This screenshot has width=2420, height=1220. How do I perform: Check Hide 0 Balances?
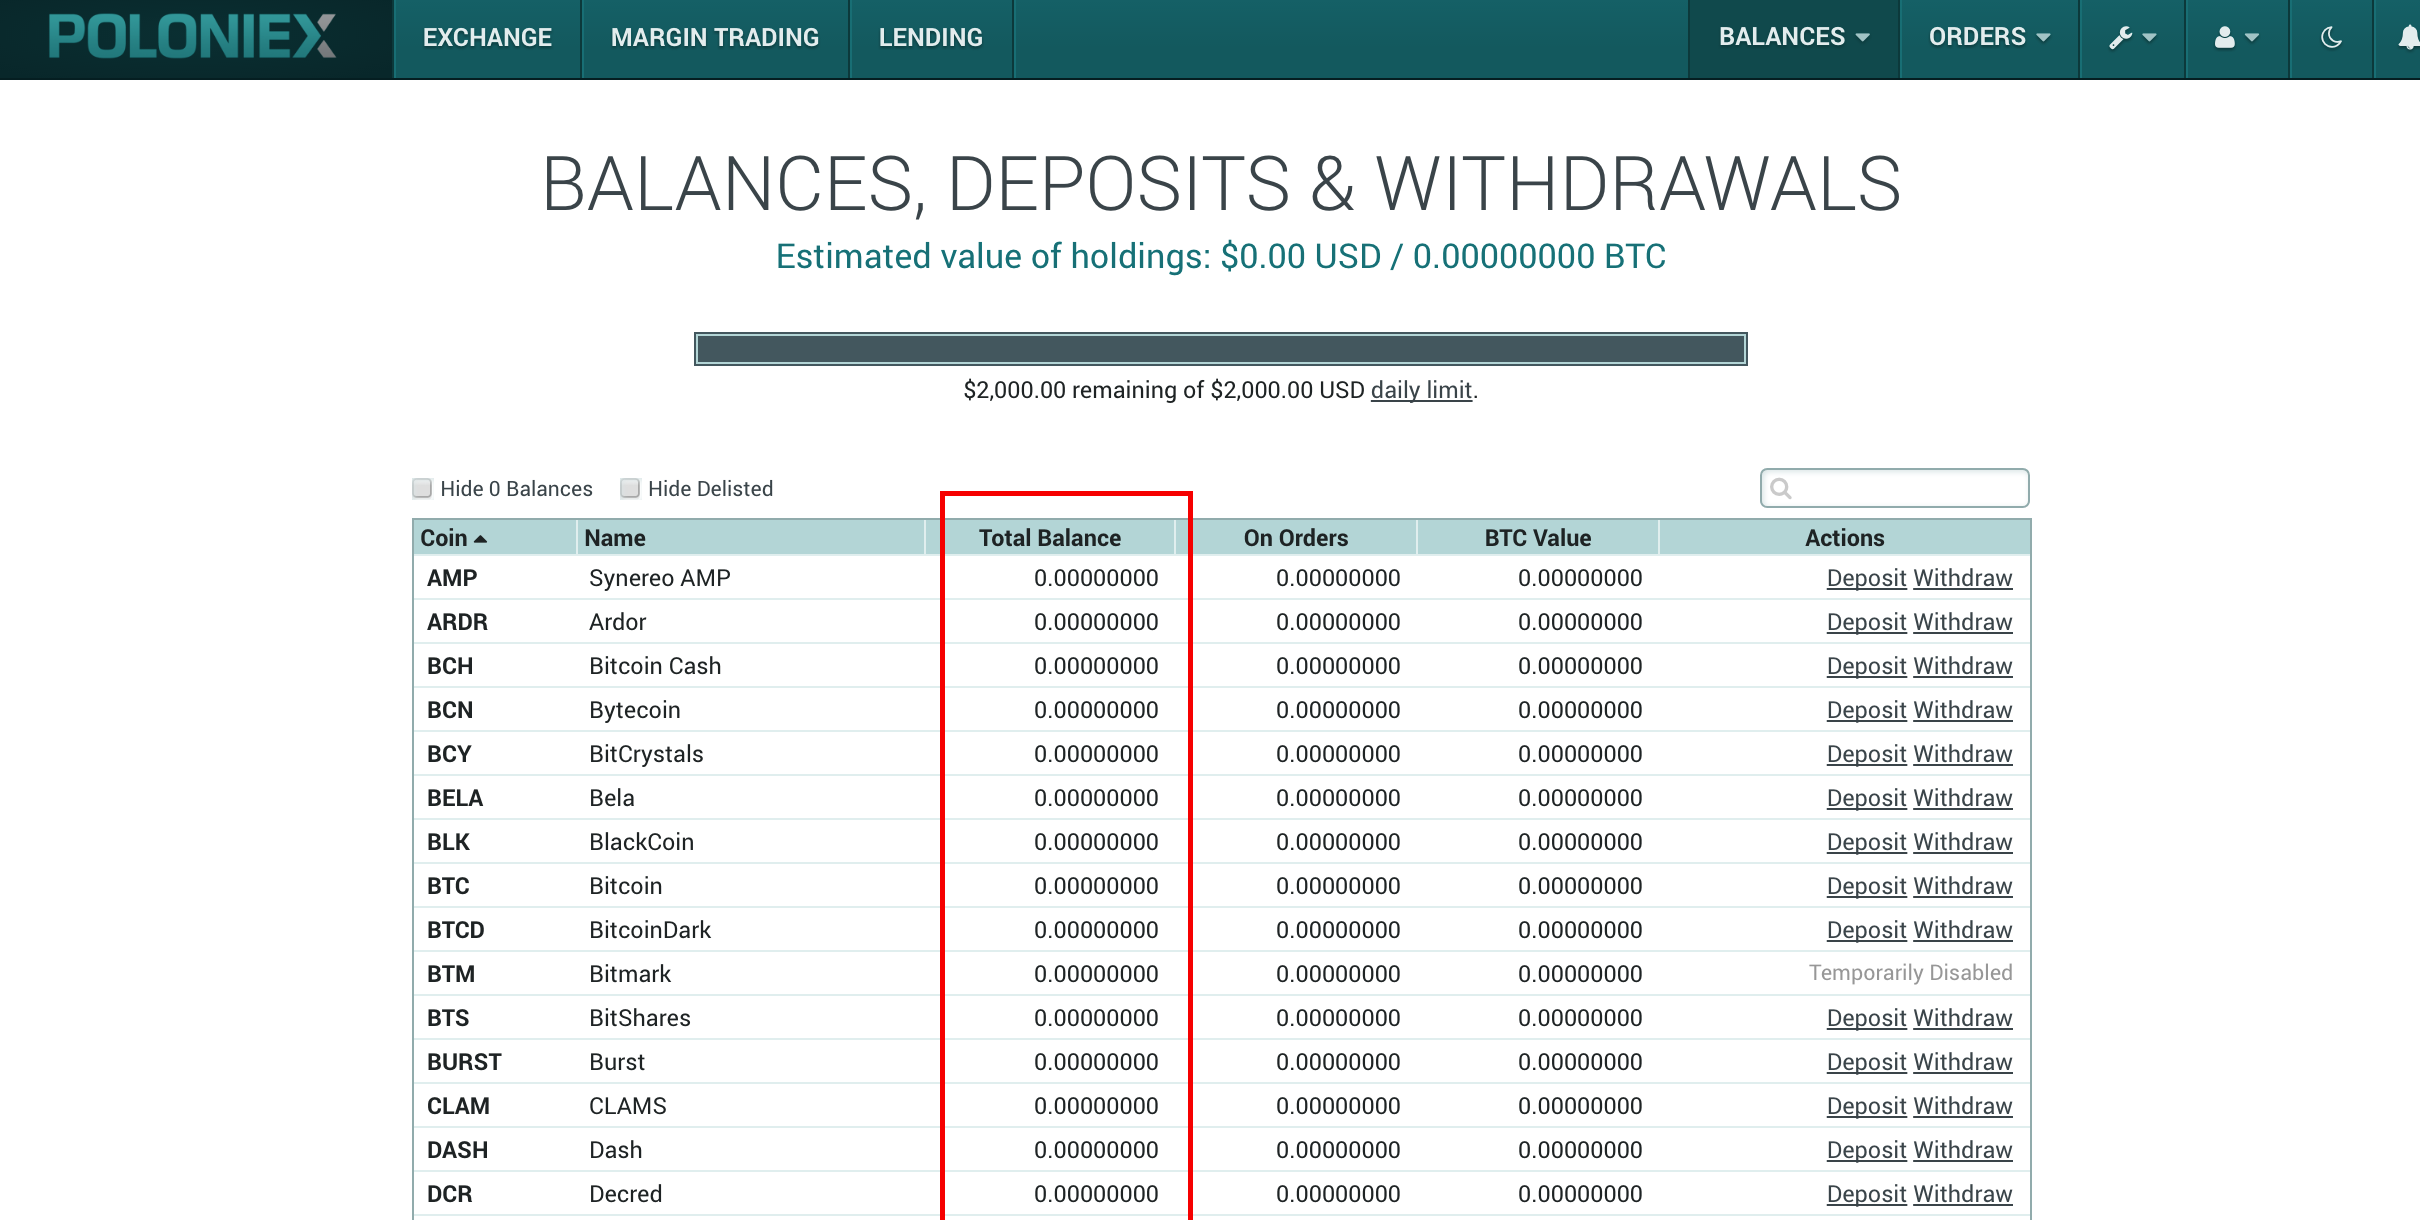pos(422,488)
